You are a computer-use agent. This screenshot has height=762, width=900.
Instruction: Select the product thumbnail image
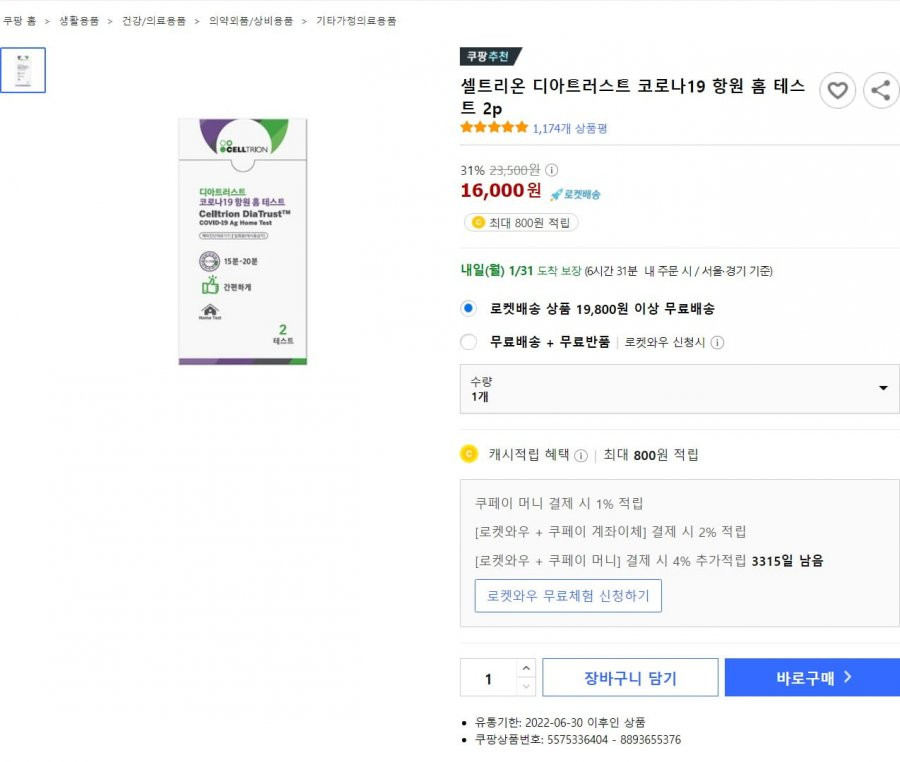tap(23, 70)
